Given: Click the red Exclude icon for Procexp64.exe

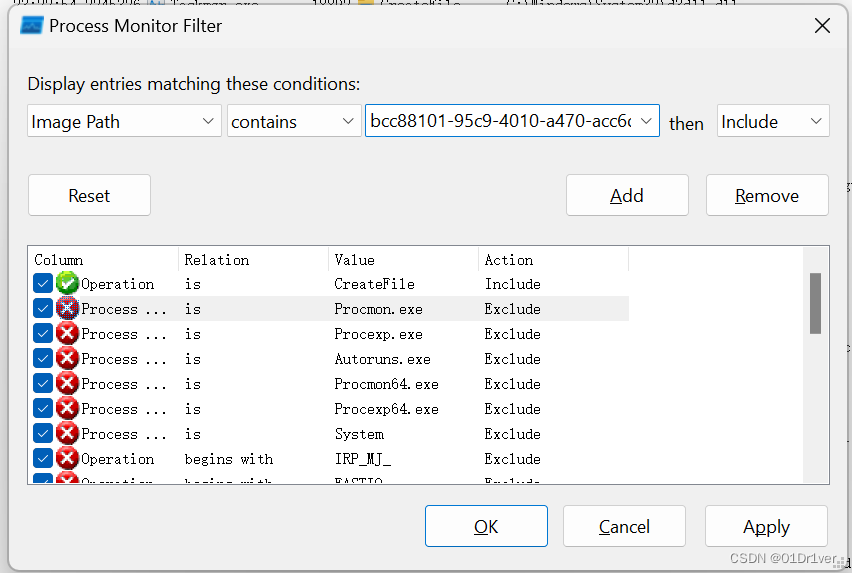Looking at the screenshot, I should [x=67, y=409].
